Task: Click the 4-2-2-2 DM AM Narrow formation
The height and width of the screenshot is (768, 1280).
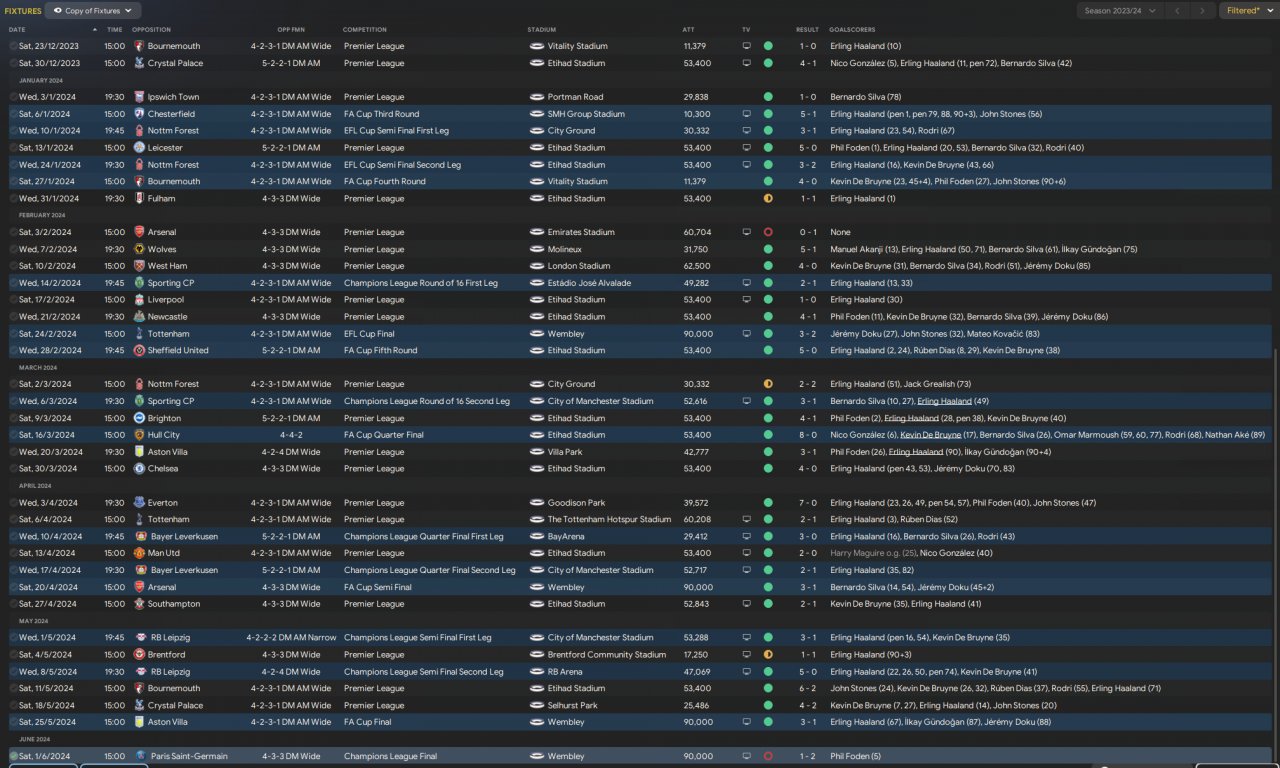Action: pos(291,638)
